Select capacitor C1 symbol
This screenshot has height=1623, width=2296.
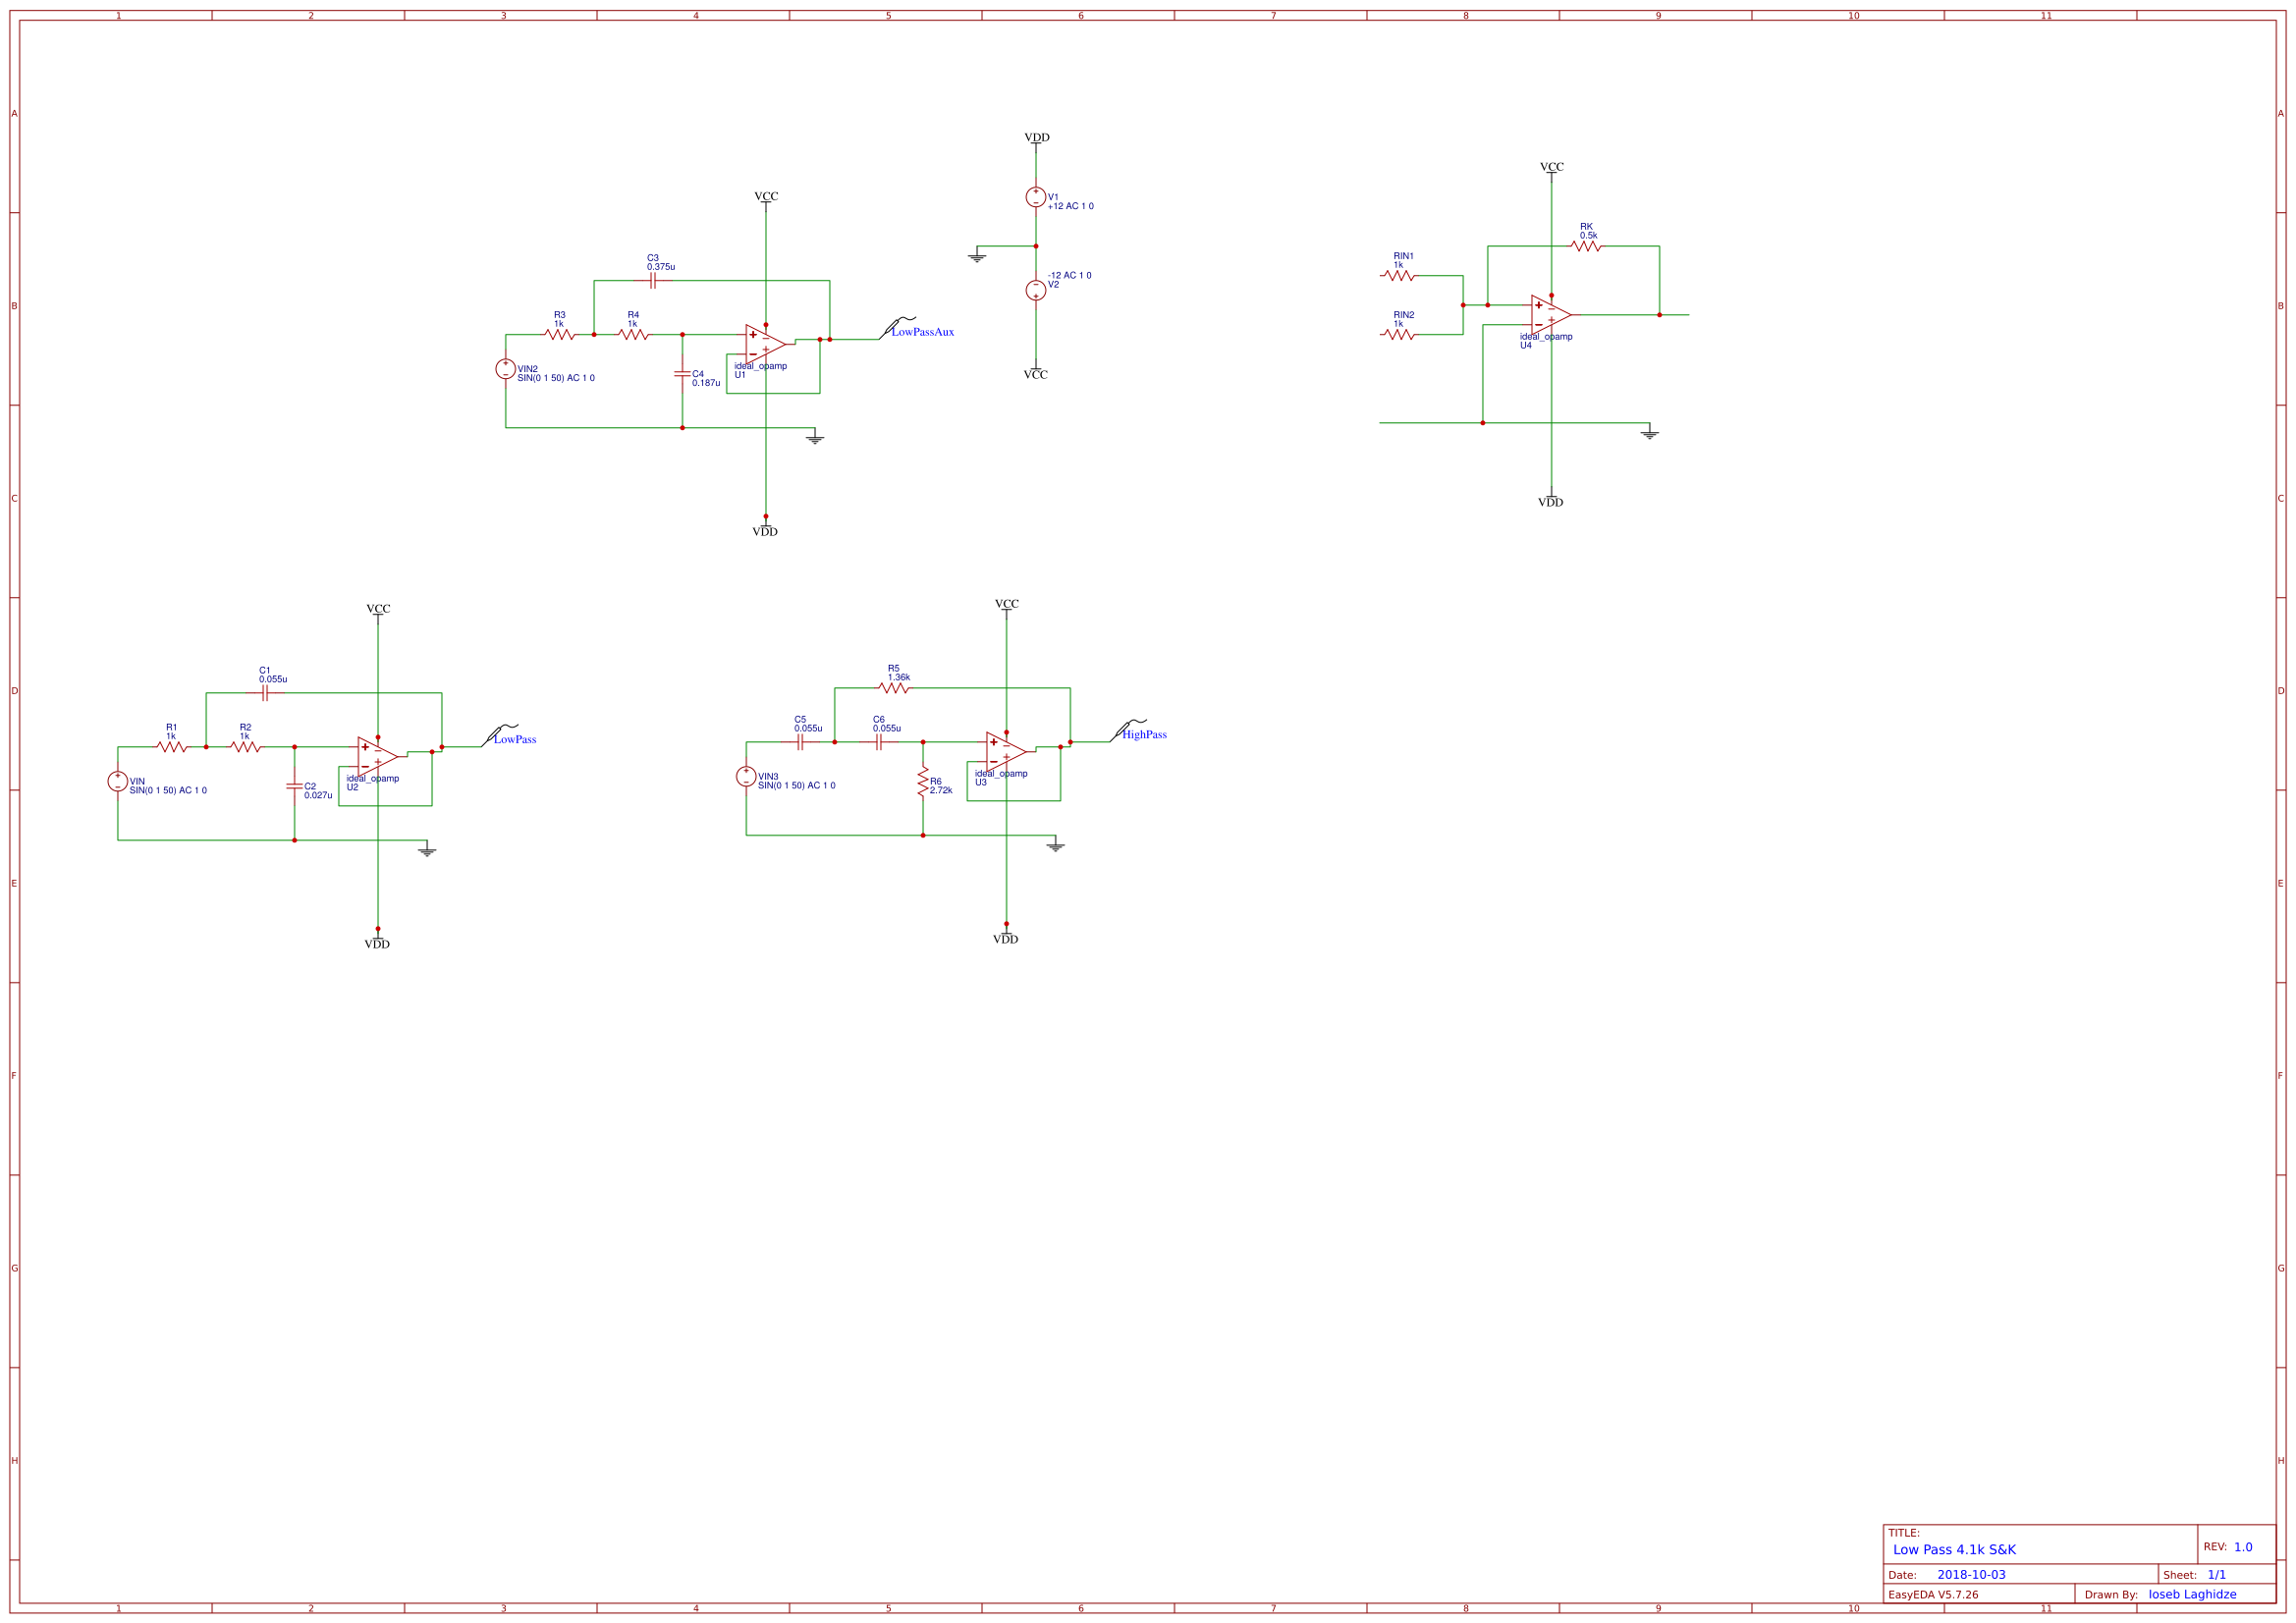[265, 693]
